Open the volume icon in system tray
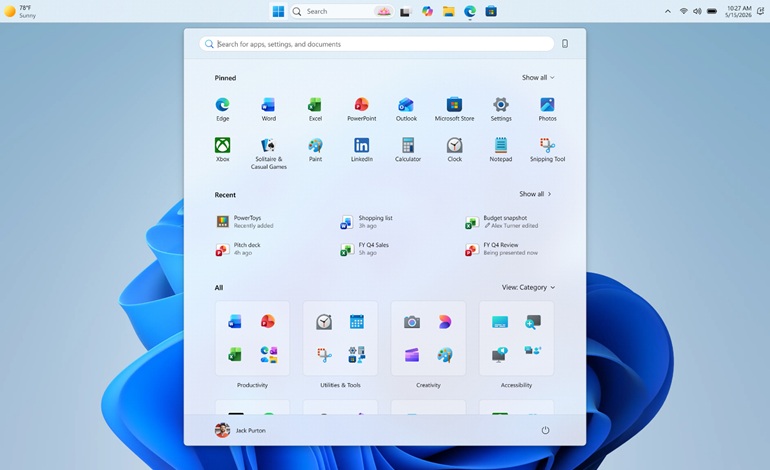The width and height of the screenshot is (770, 470). pyautogui.click(x=697, y=11)
